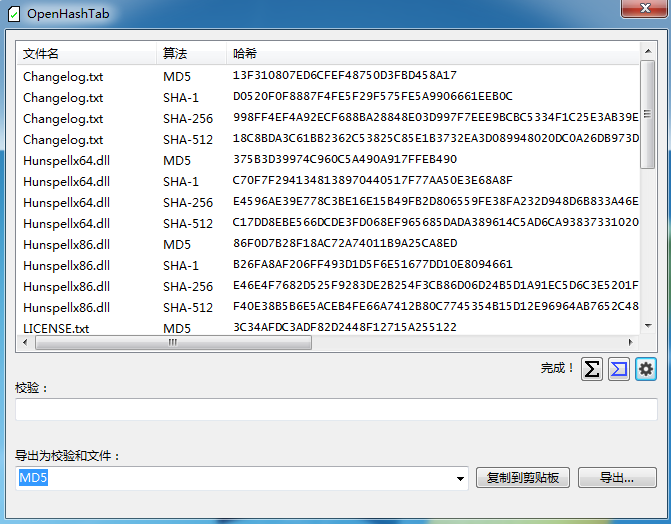Click the horizontal scrollbar right arrow
Viewport: 671px width, 524px height.
tap(631, 342)
